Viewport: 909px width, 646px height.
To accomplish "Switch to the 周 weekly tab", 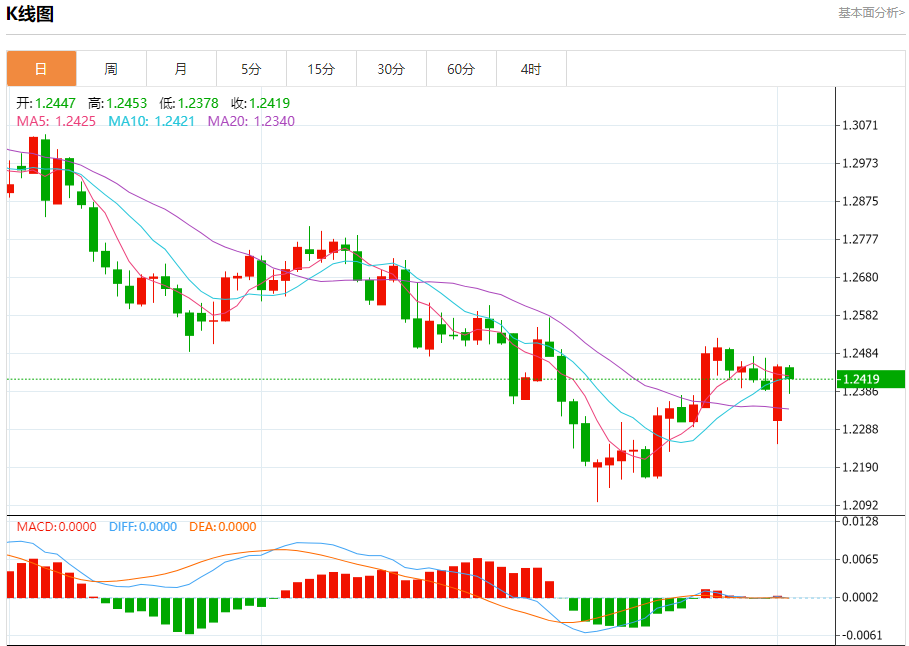I will click(x=111, y=69).
